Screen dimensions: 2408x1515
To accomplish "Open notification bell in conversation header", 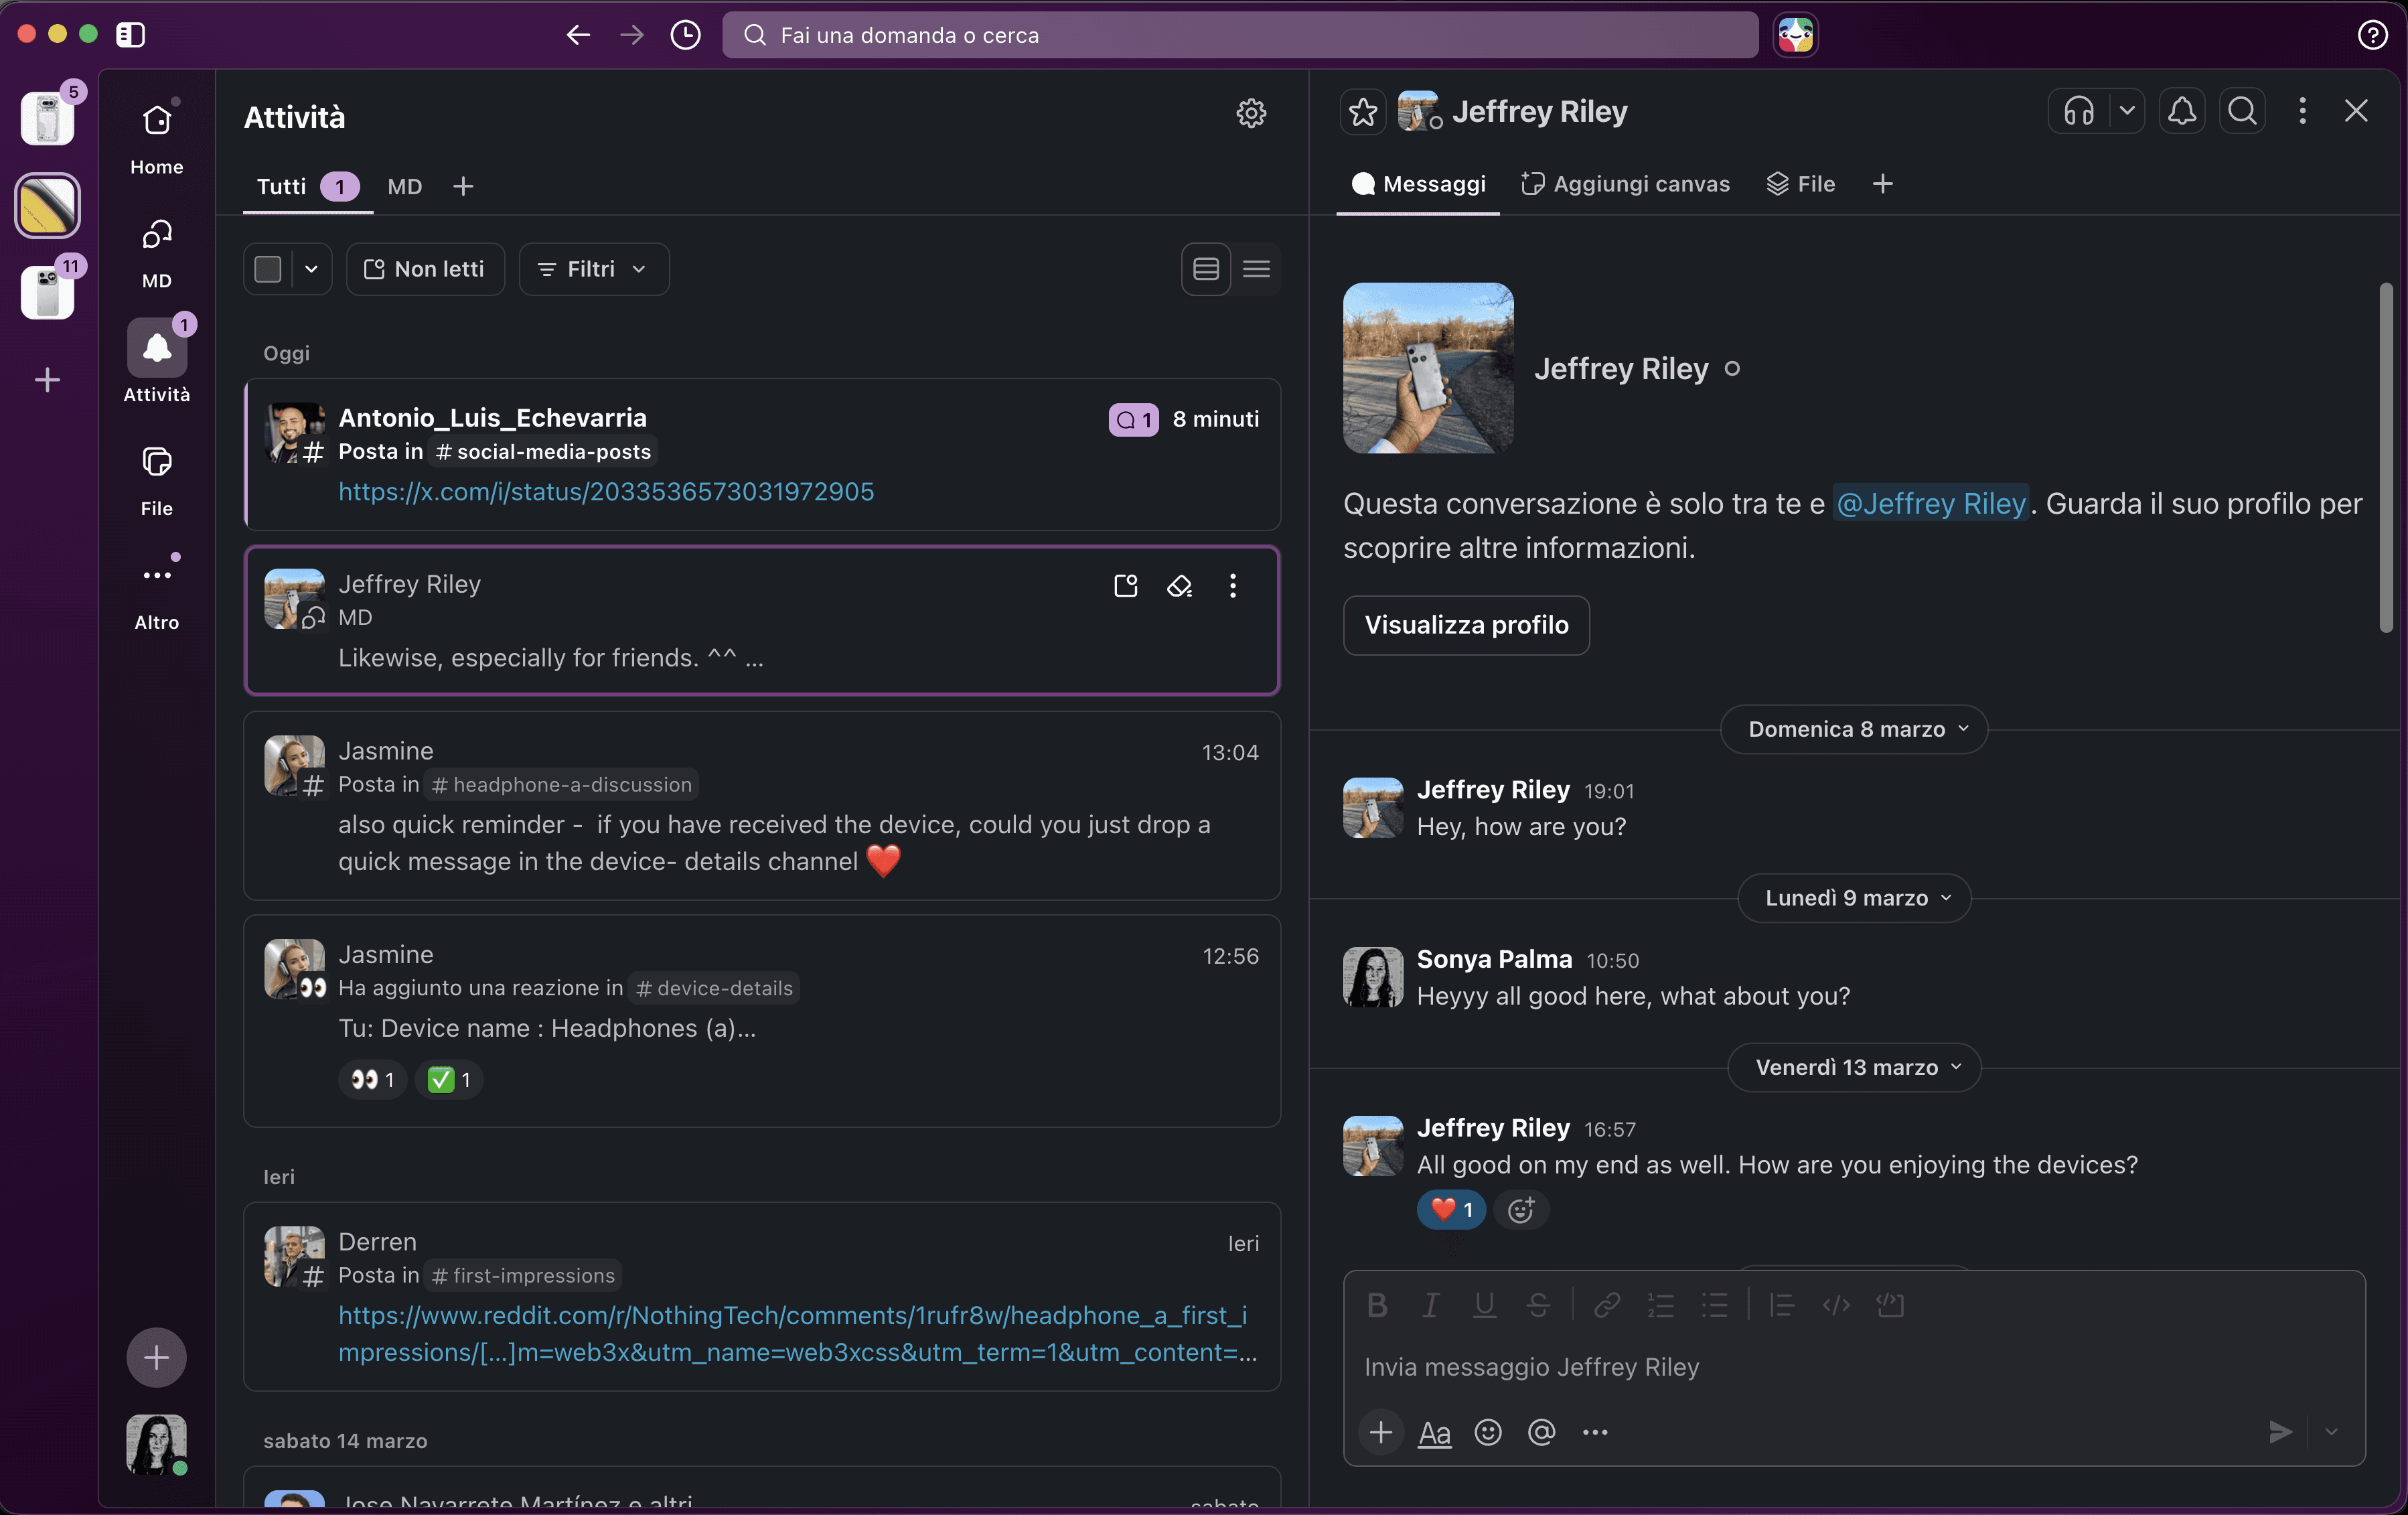I will click(x=2182, y=111).
